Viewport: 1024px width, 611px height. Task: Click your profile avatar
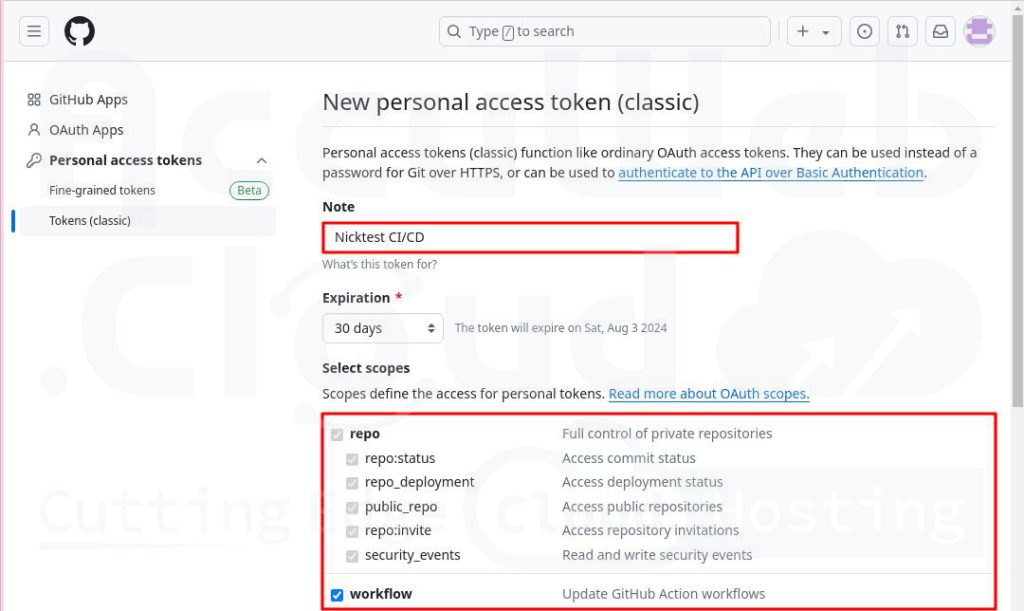click(979, 30)
